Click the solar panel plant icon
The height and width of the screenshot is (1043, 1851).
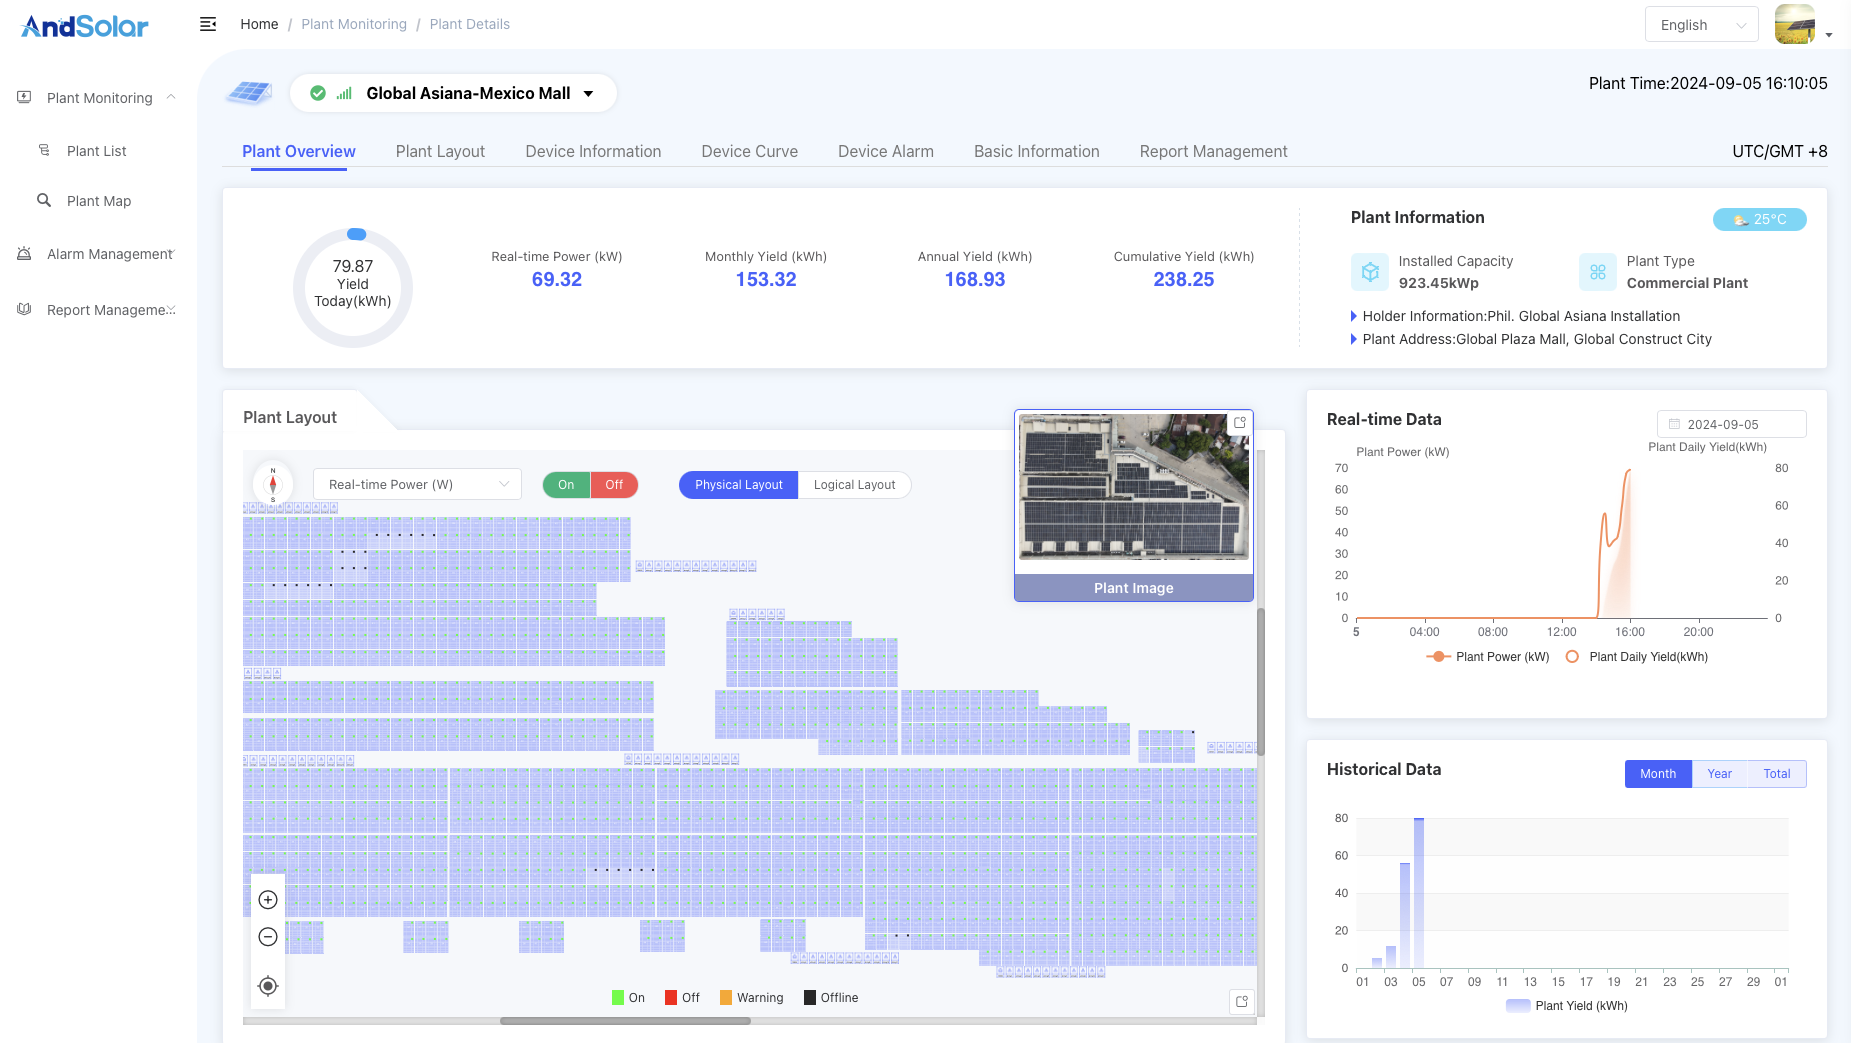pyautogui.click(x=249, y=93)
